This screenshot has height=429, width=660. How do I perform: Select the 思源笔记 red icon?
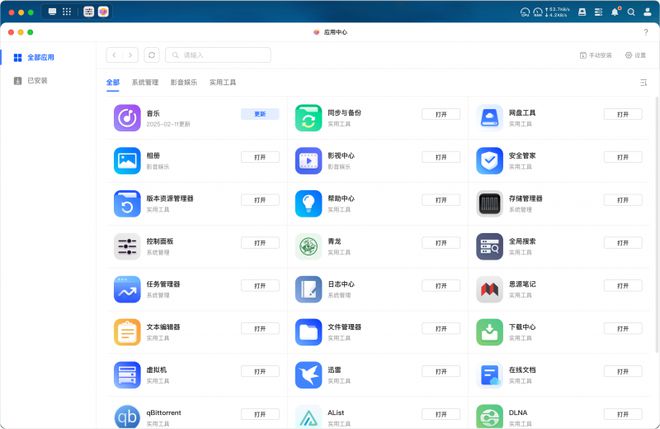click(490, 290)
